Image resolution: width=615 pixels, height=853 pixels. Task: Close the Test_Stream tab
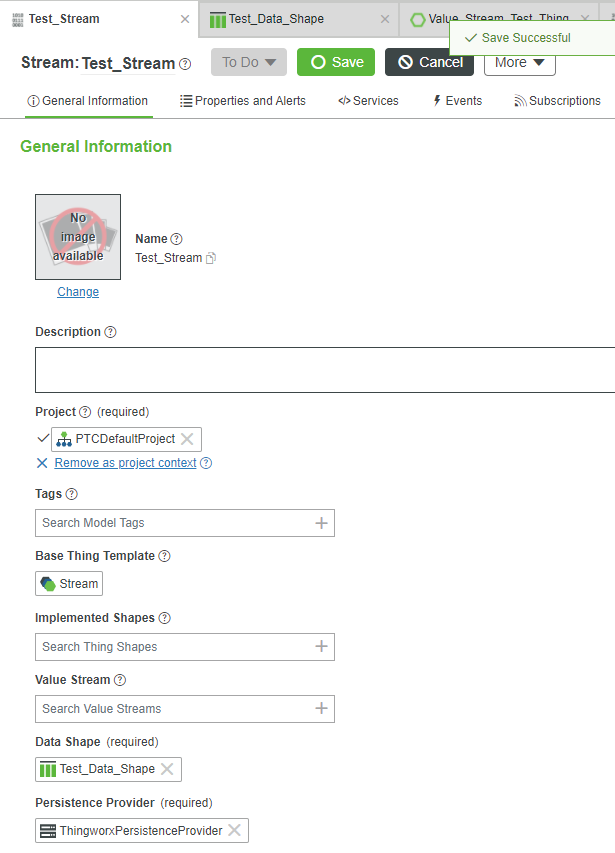(185, 19)
